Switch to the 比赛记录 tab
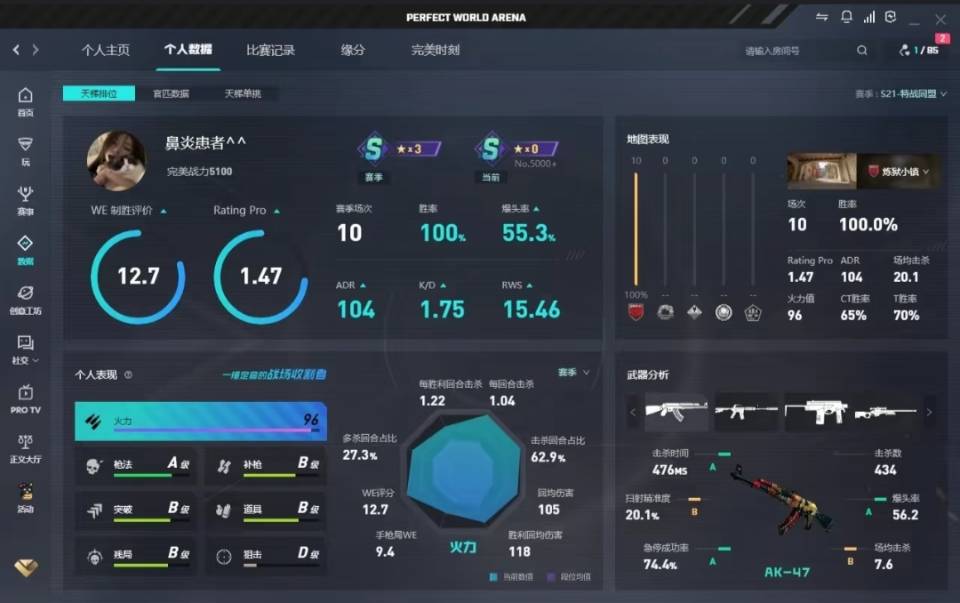This screenshot has width=960, height=603. 270,50
